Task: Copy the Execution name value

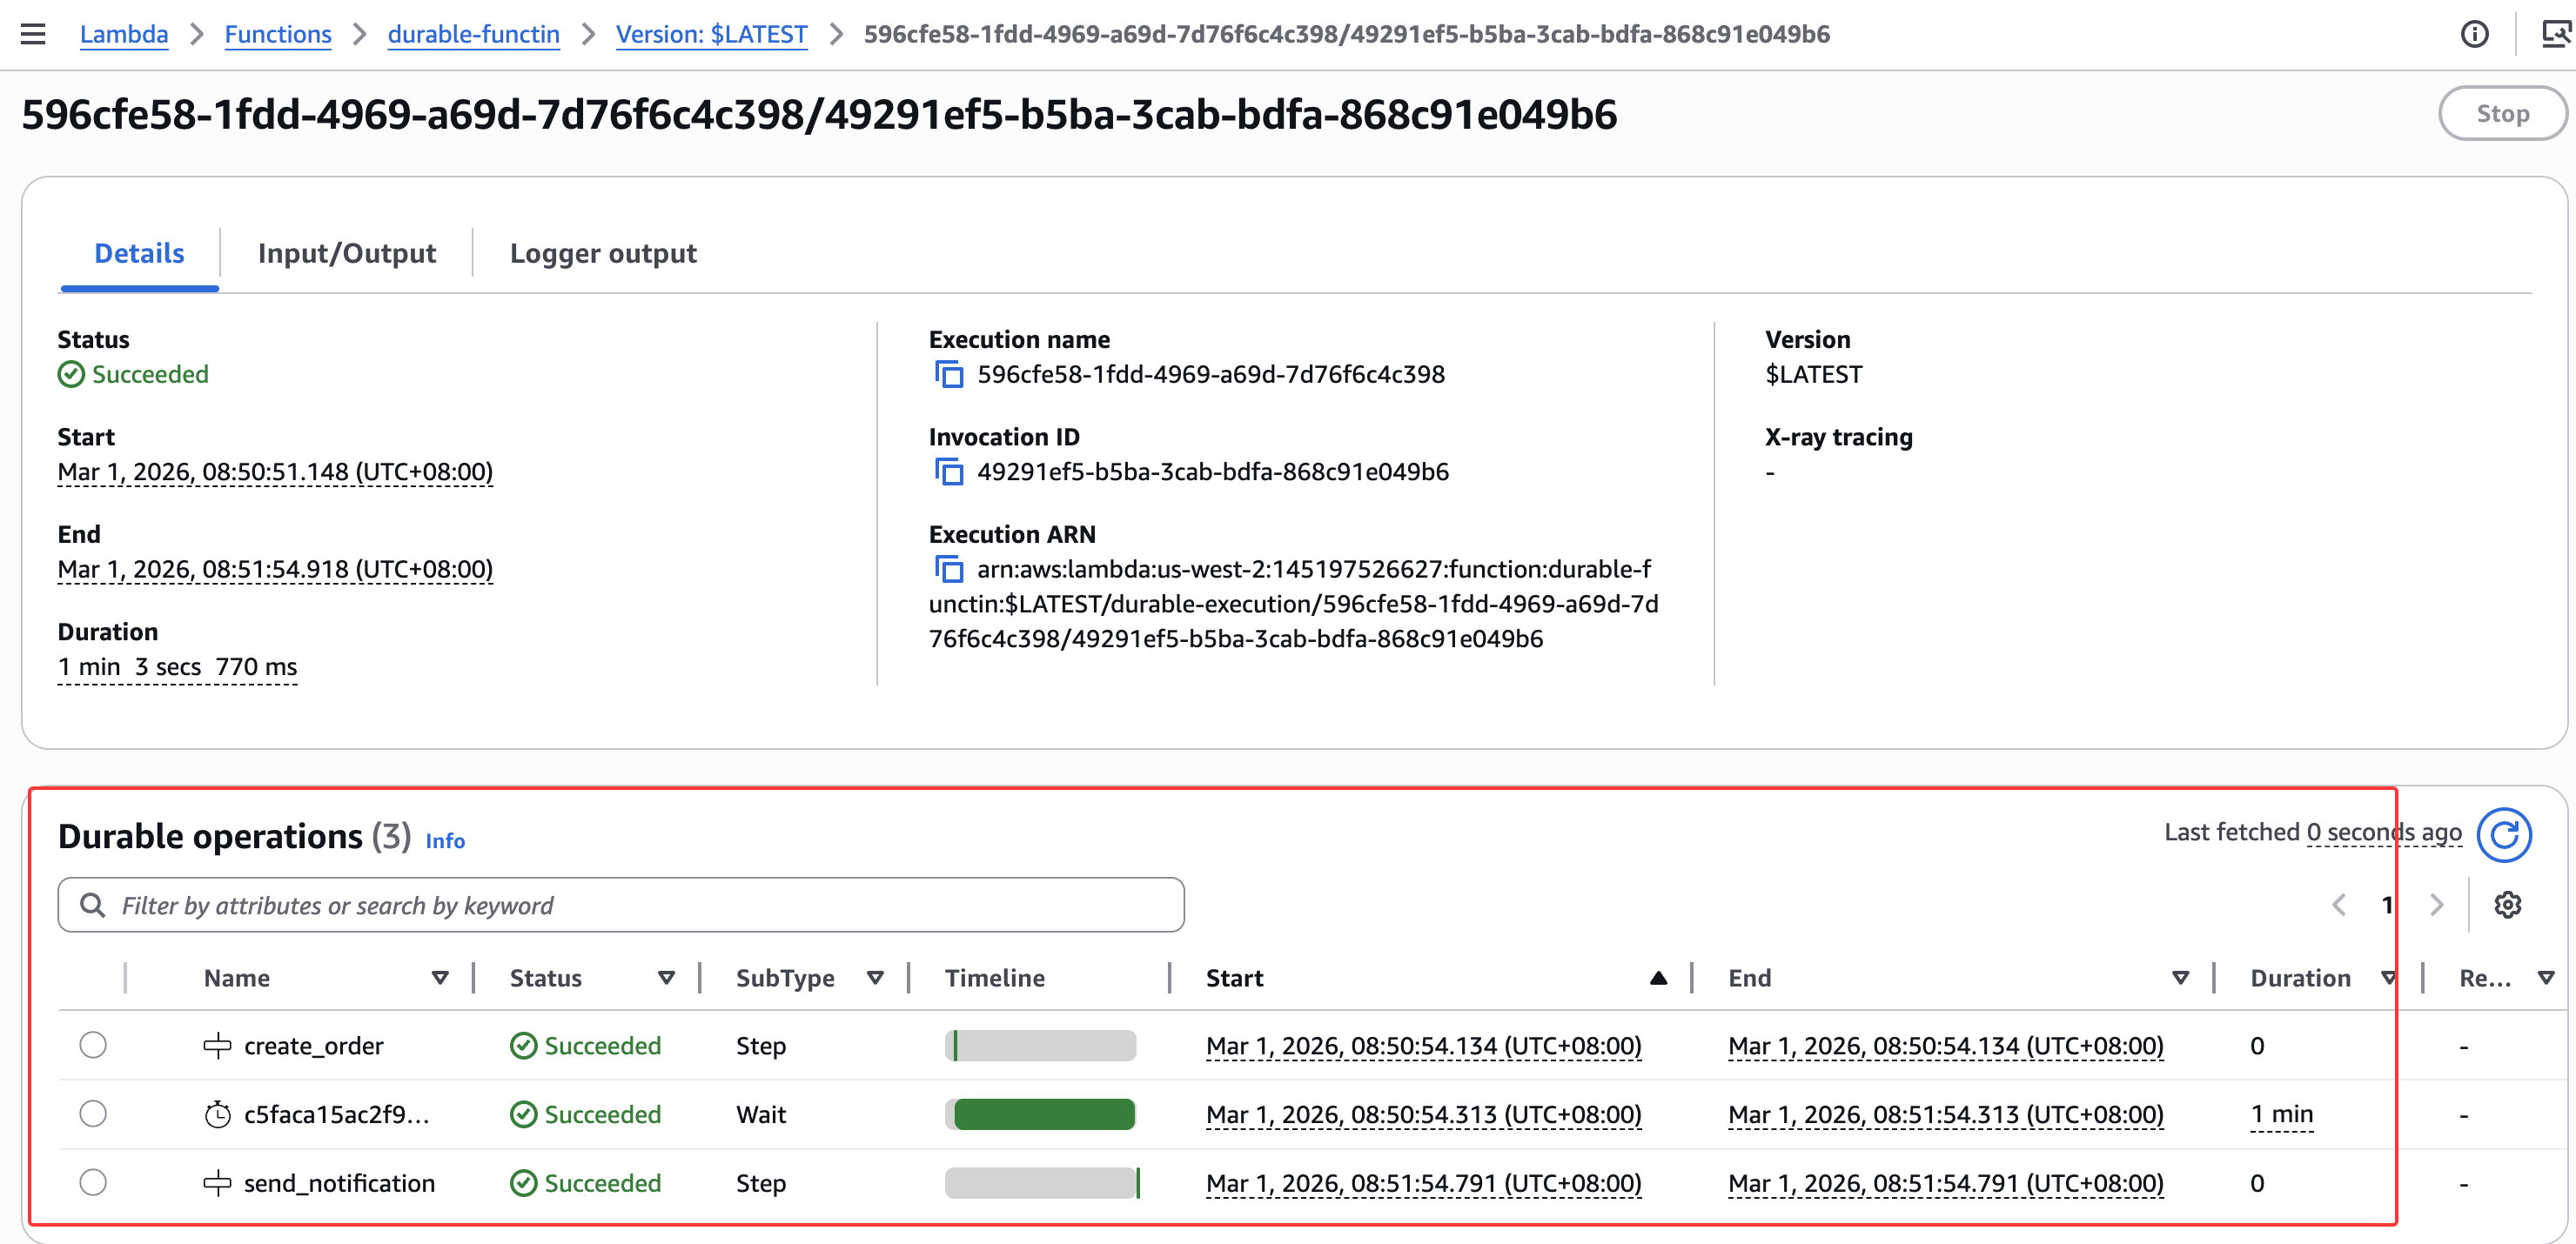Action: (948, 374)
